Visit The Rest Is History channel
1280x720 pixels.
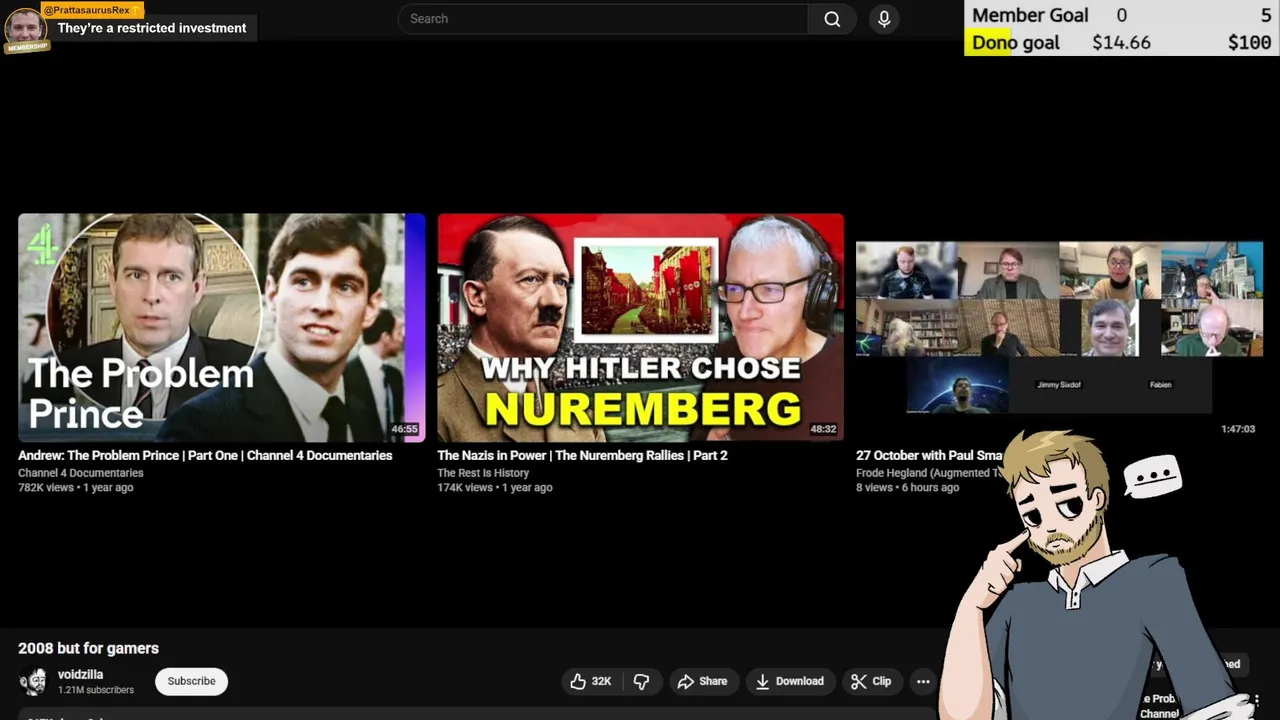click(483, 473)
